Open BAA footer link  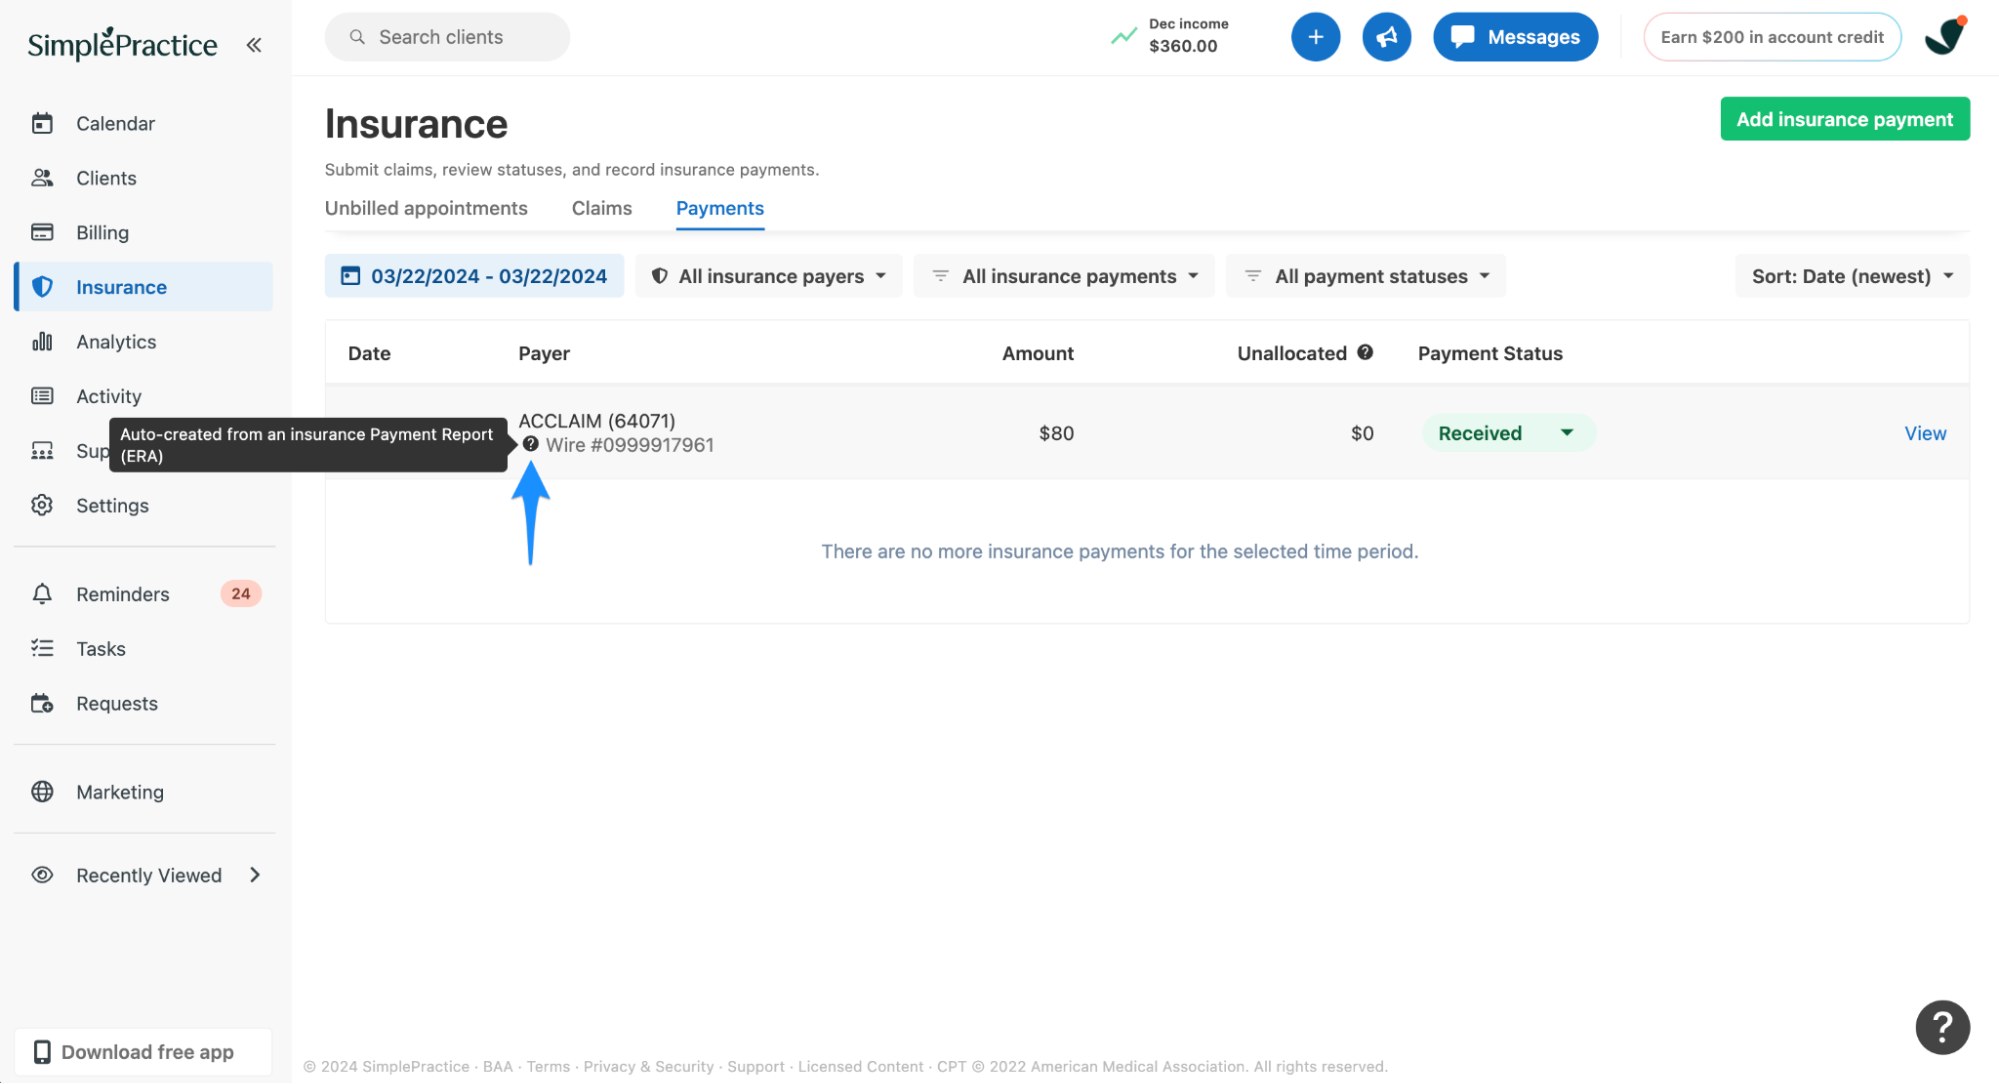click(x=497, y=1067)
